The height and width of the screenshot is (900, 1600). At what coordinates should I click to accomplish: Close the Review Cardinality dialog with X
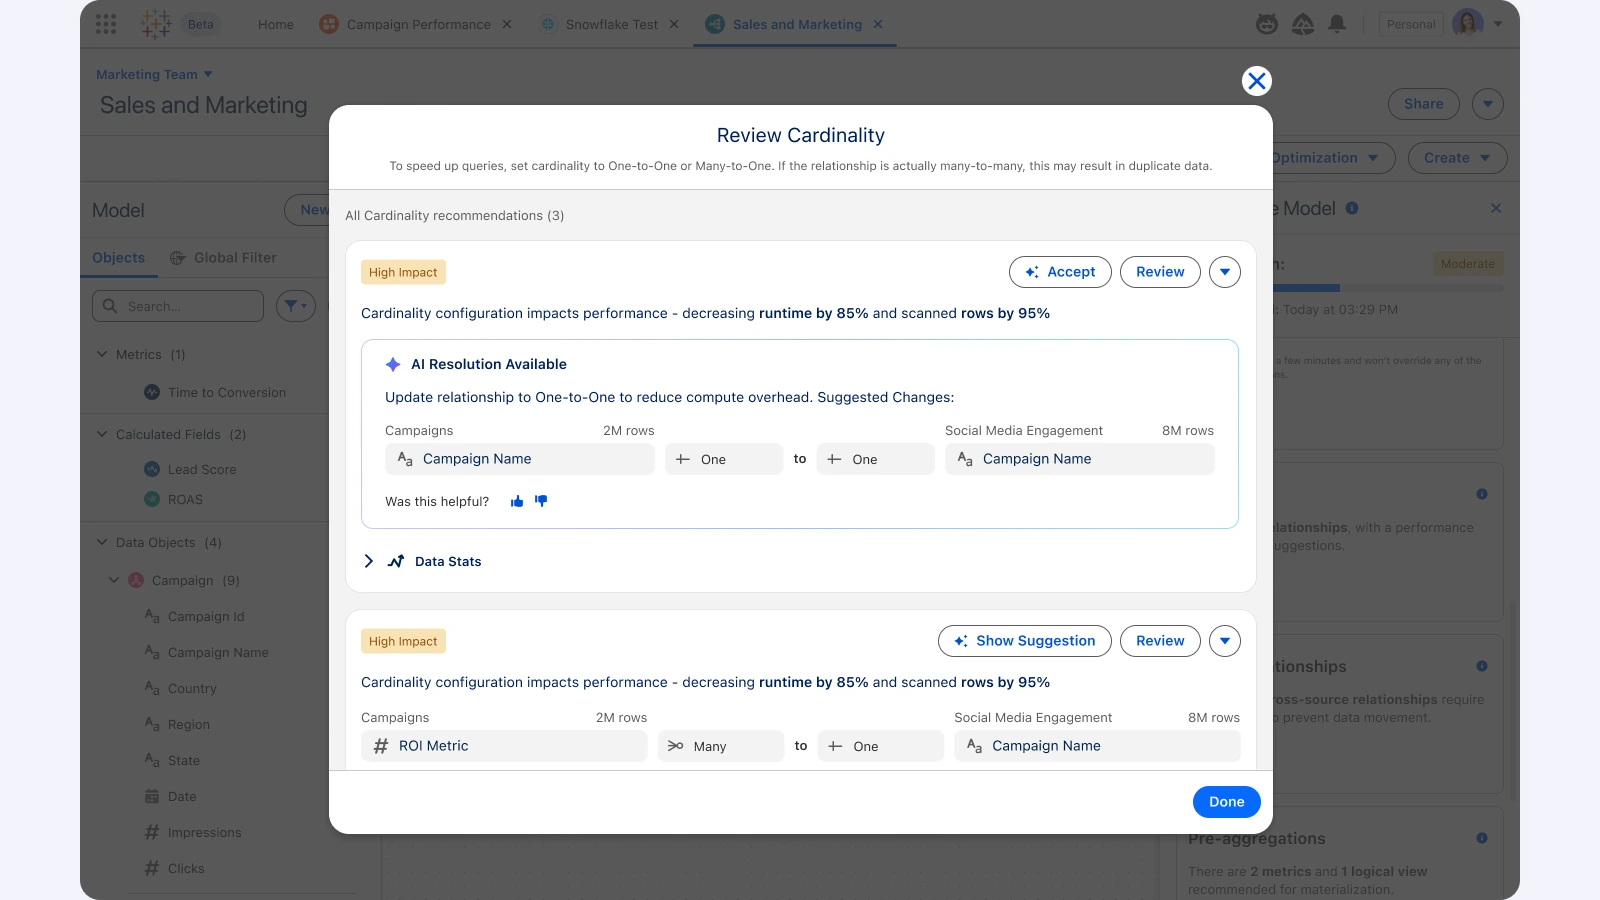pyautogui.click(x=1257, y=81)
